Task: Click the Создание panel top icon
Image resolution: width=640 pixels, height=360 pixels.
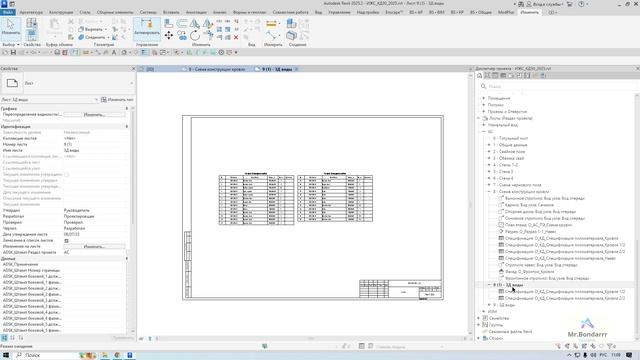Action: (x=291, y=23)
